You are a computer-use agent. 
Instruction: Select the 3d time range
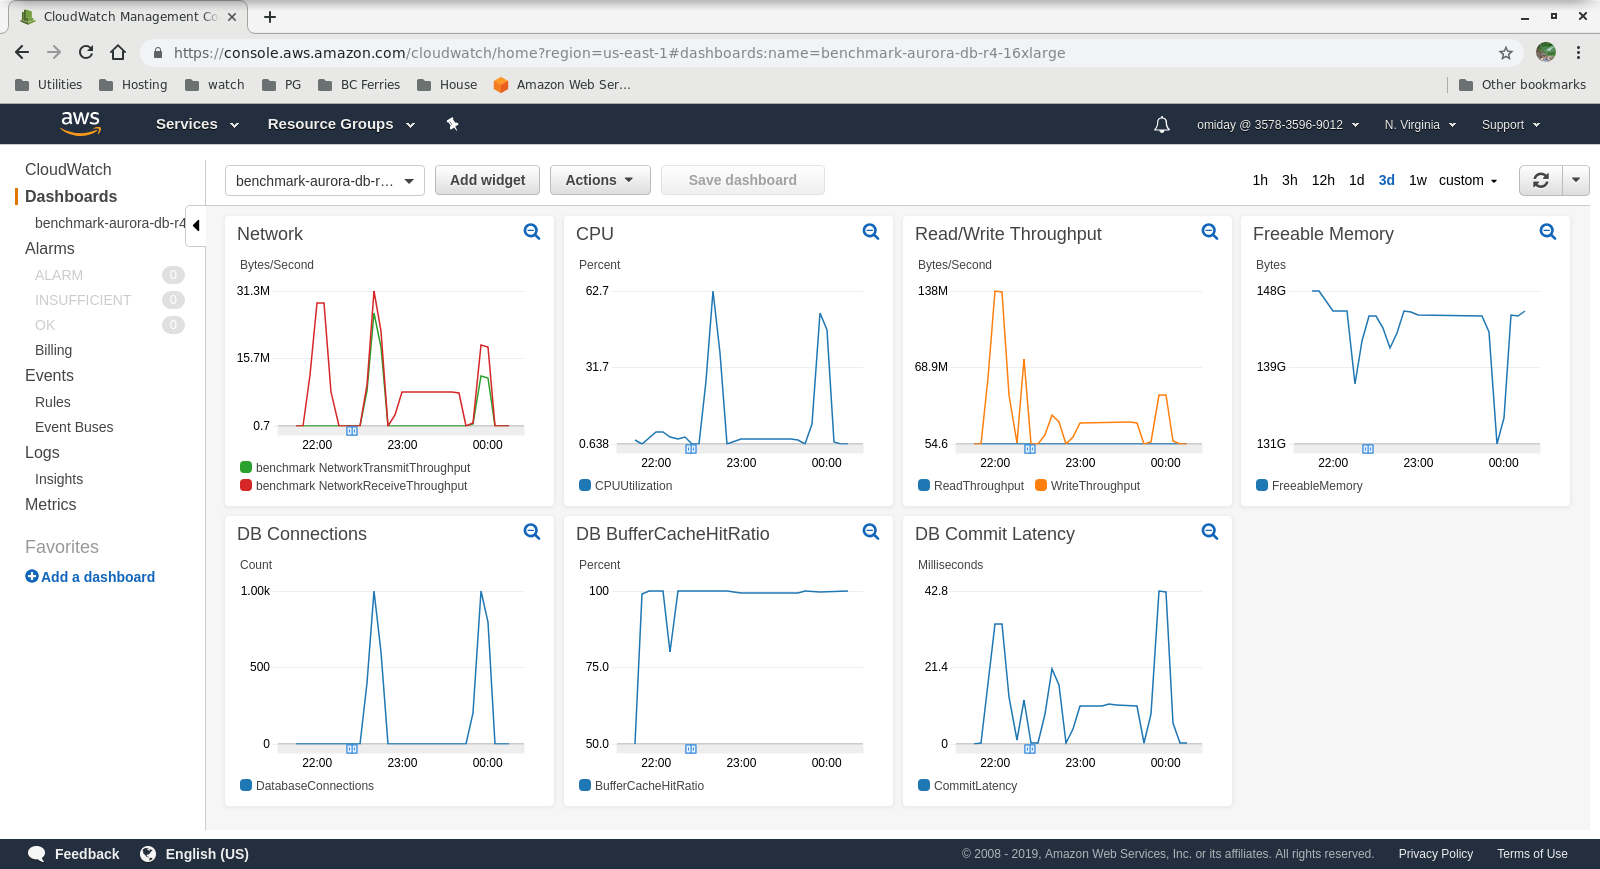coord(1386,180)
